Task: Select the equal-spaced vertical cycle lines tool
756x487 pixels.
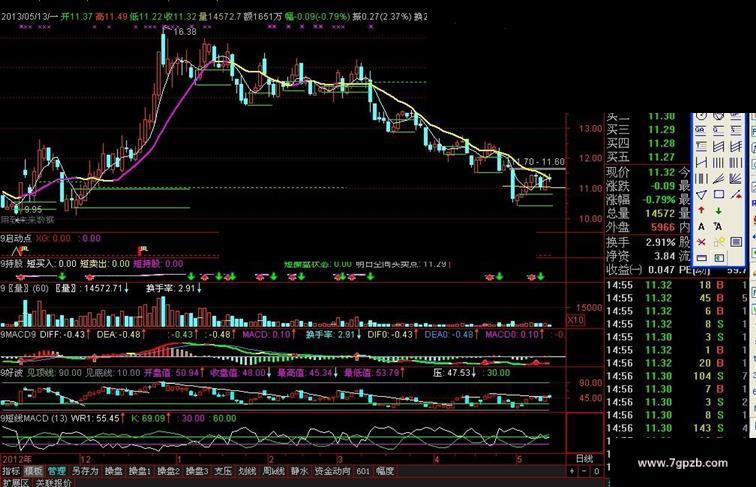Action: coord(718,162)
